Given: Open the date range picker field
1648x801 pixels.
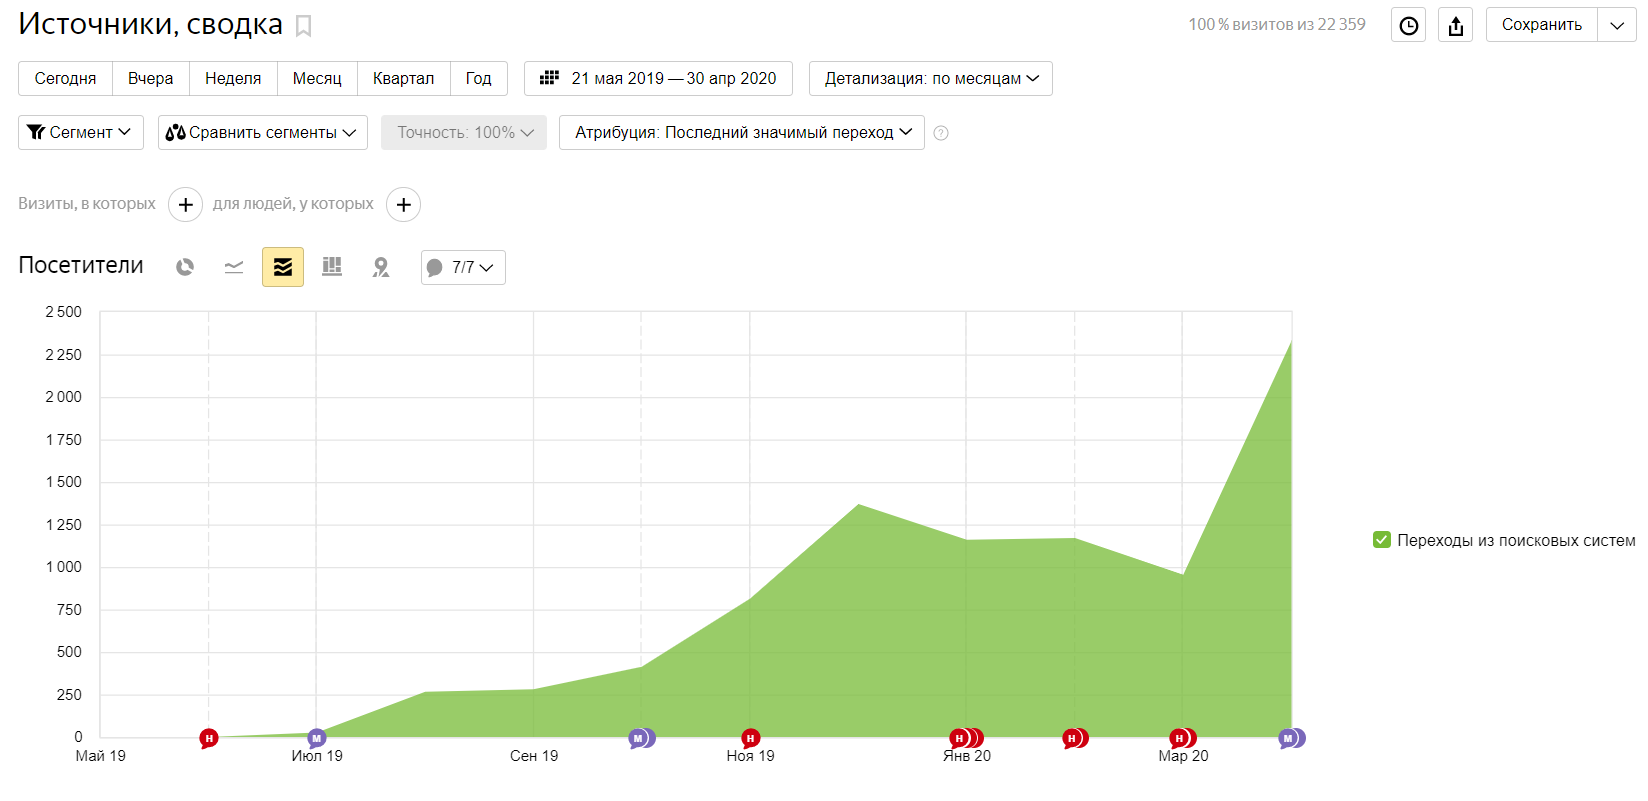Looking at the screenshot, I should pos(658,78).
